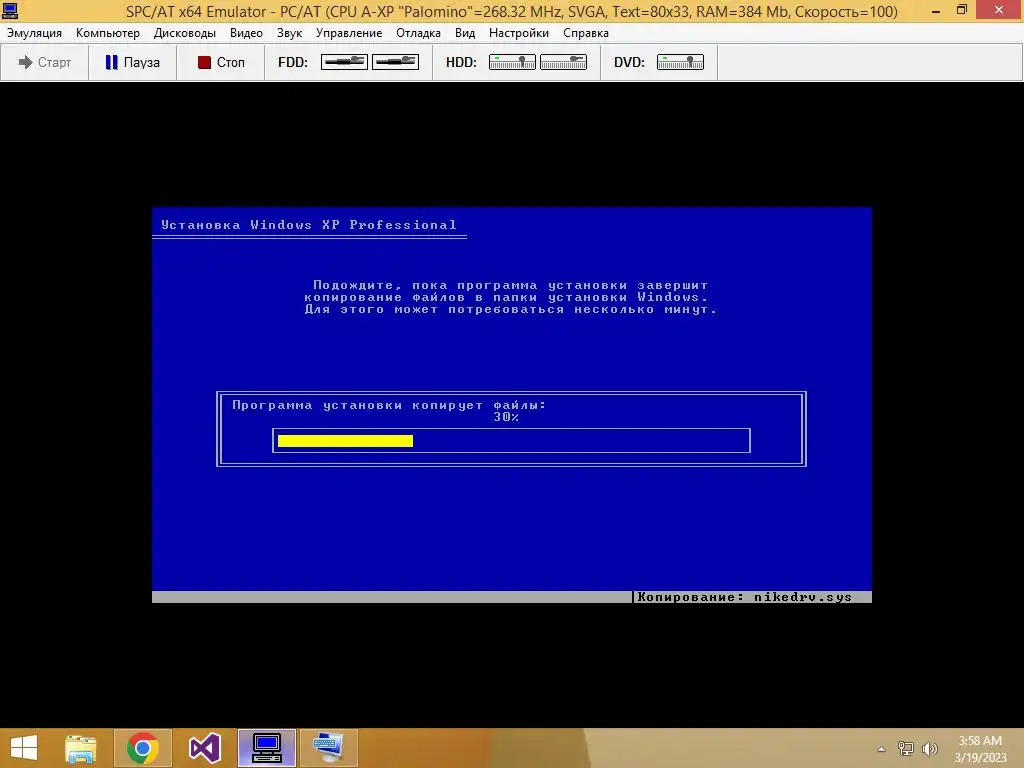This screenshot has height=768, width=1024.
Task: Minimize the emulator window
Action: 936,10
